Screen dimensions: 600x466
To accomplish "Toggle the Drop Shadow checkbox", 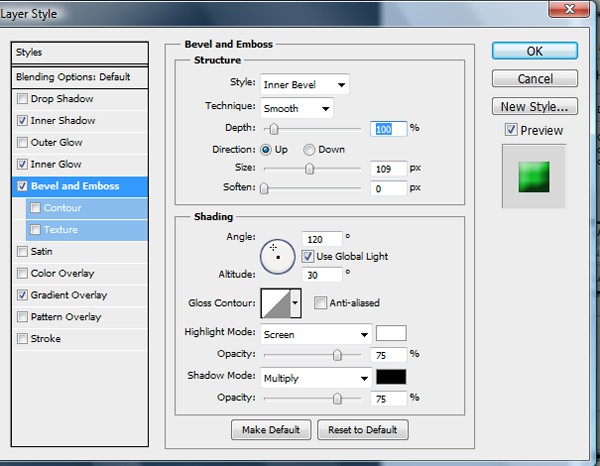I will click(22, 99).
